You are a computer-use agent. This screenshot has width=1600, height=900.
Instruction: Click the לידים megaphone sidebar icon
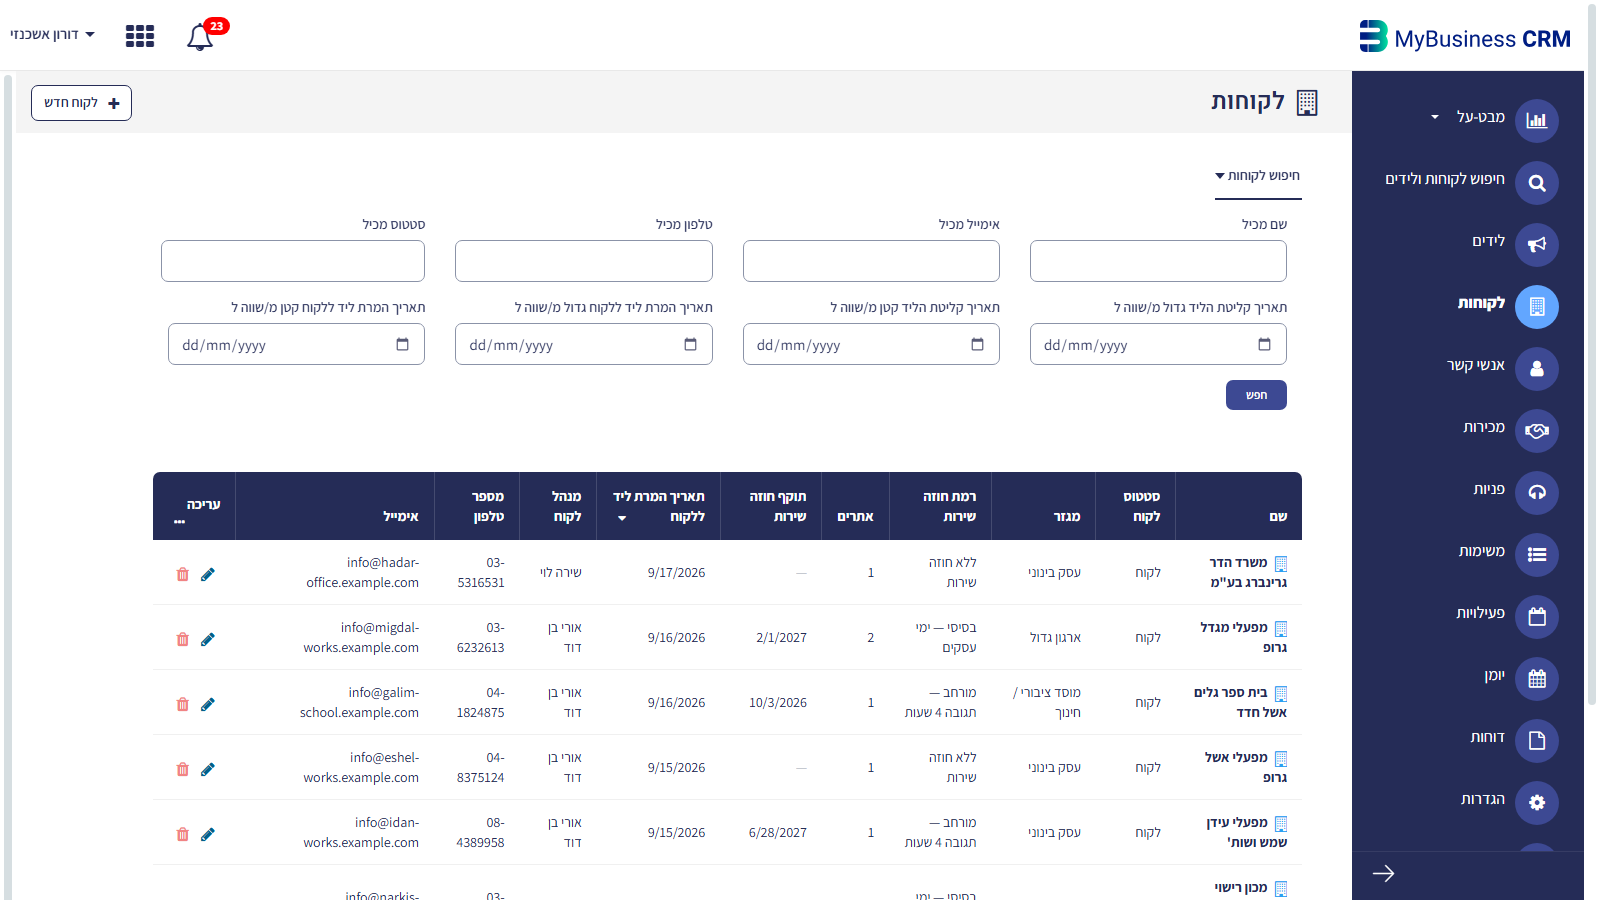click(x=1537, y=245)
